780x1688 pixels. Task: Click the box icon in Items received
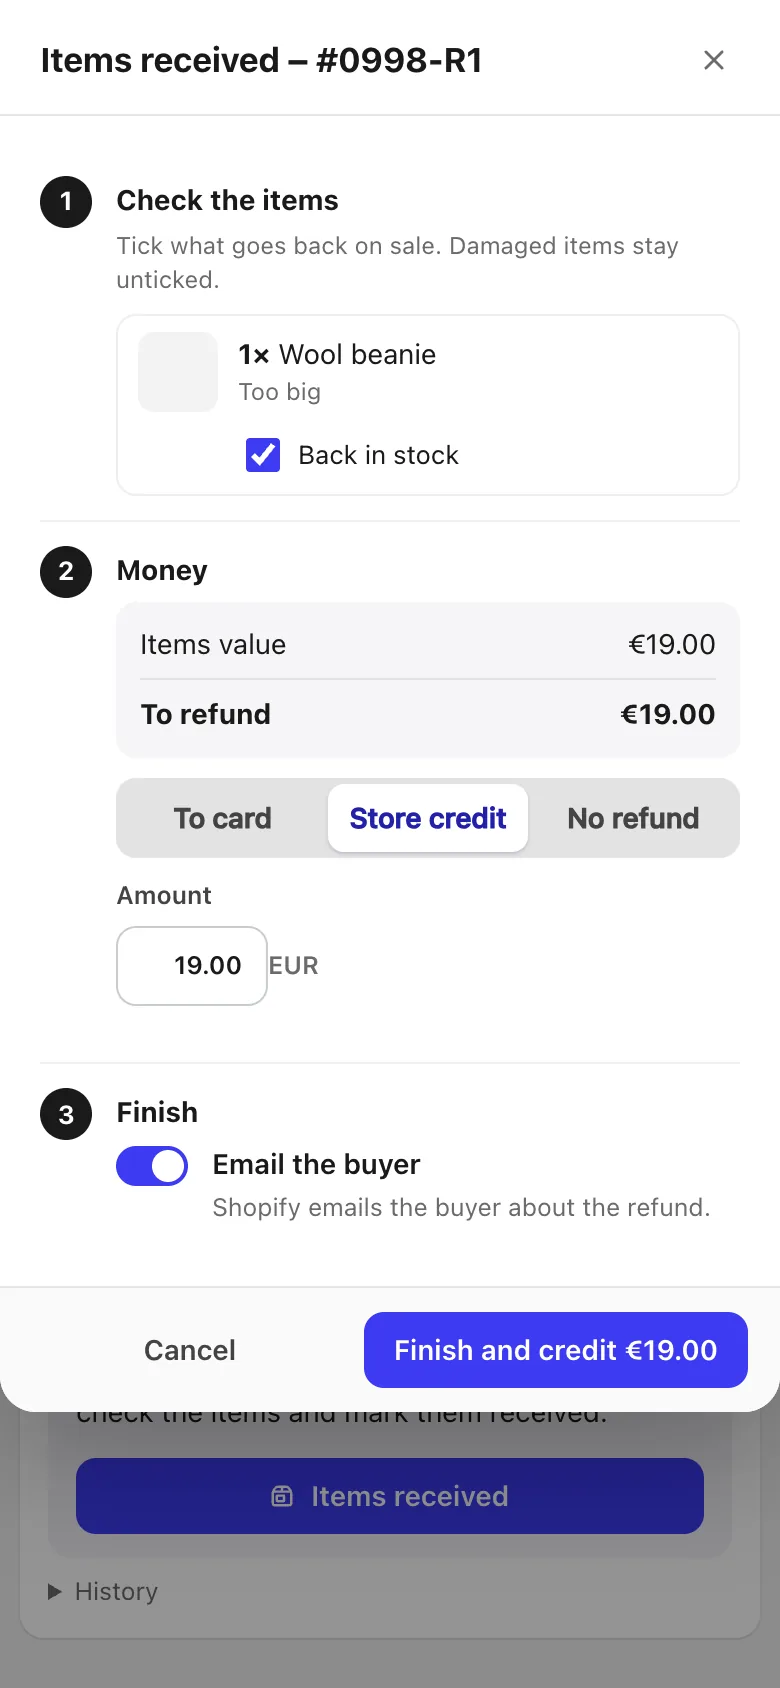point(283,1496)
